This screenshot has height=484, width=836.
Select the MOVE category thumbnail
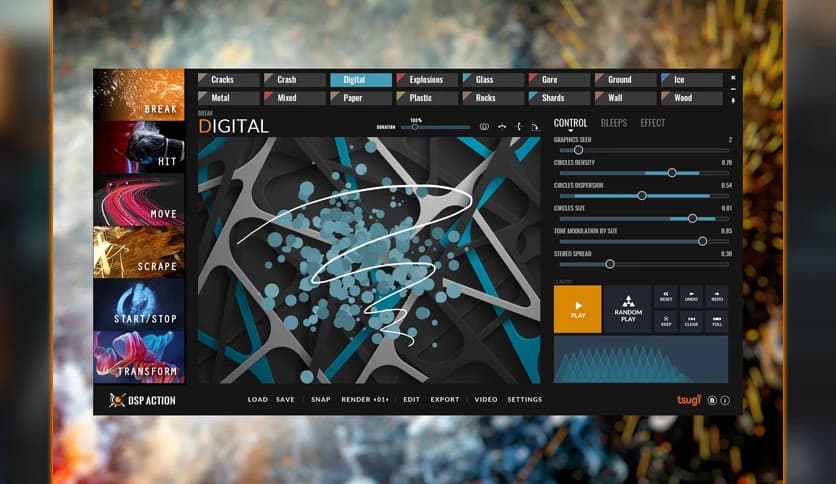click(x=139, y=199)
